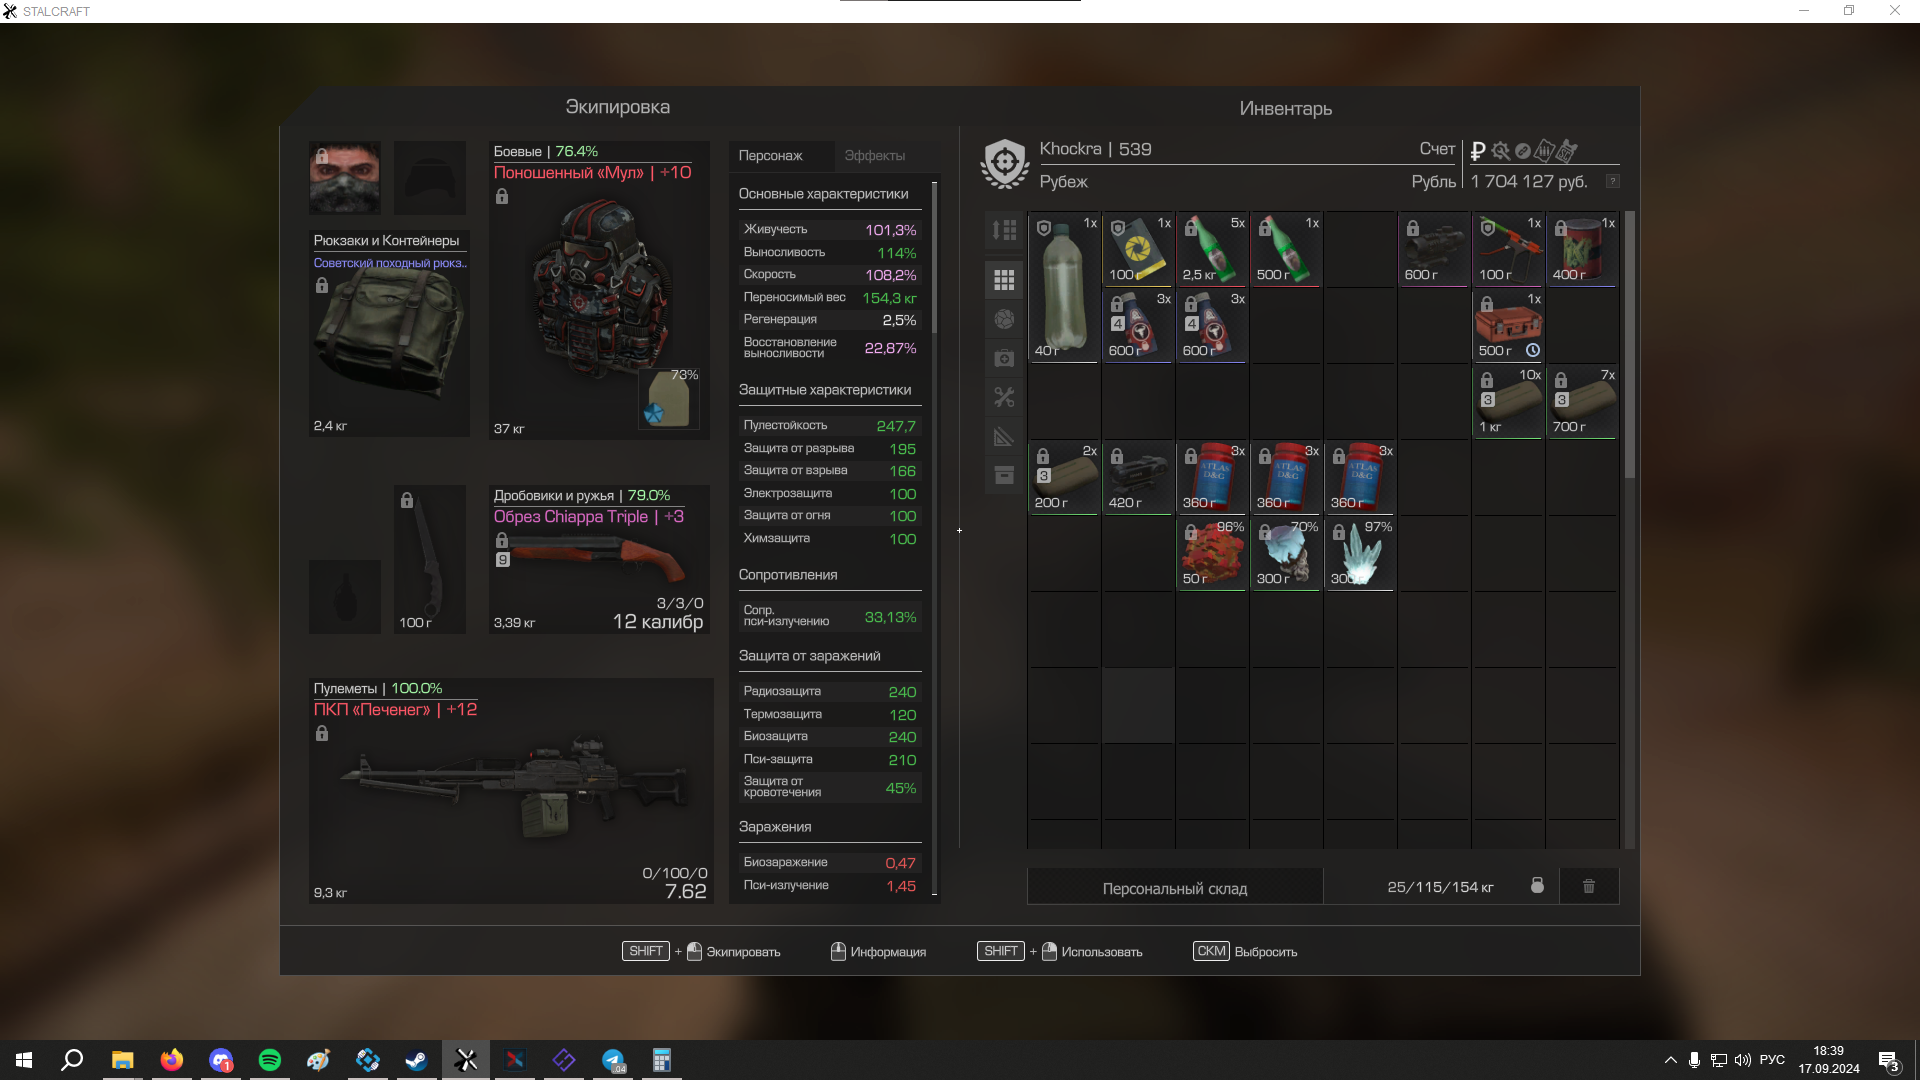The image size is (1920, 1080).
Task: Click the 1 704 127 руб. balance
Action: coord(1529,181)
